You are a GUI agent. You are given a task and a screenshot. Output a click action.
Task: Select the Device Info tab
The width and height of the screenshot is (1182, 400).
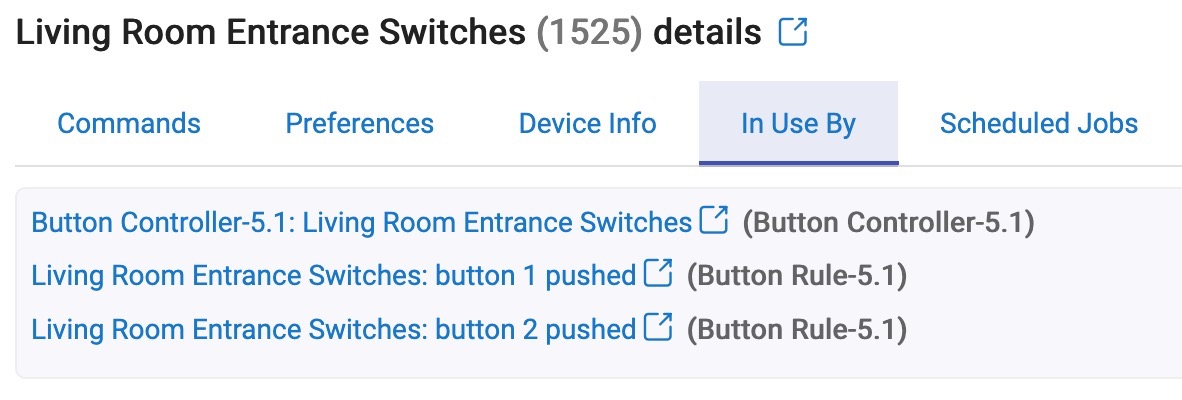tap(588, 124)
